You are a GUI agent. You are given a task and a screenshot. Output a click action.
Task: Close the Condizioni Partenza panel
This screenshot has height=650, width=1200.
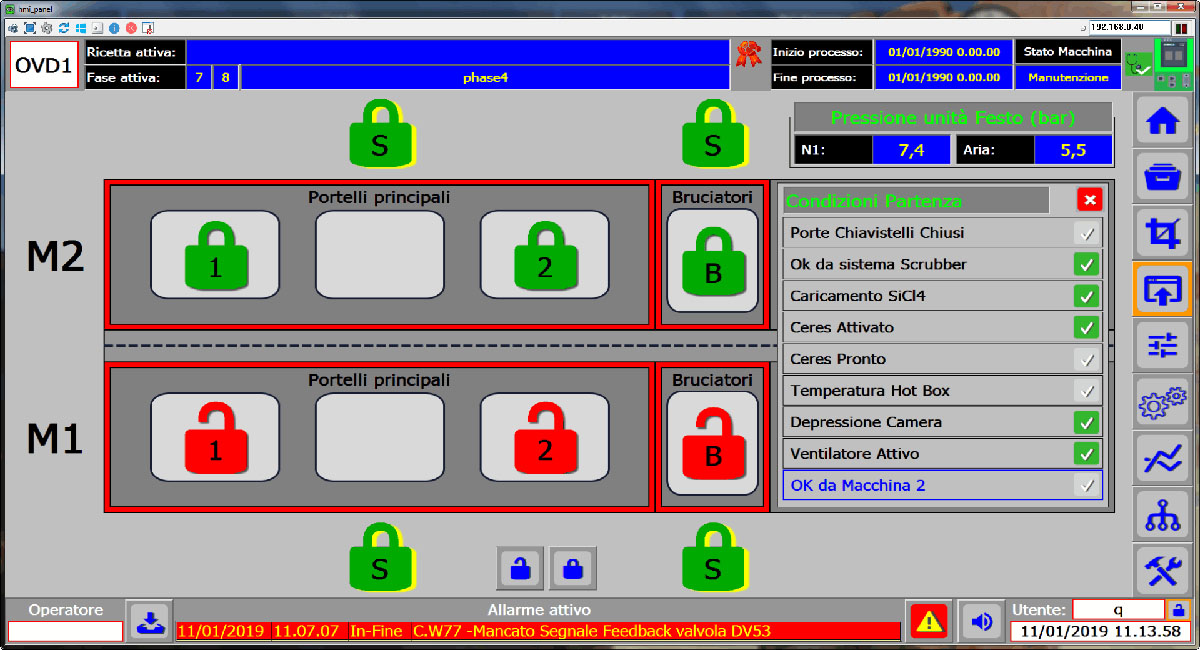tap(1089, 200)
